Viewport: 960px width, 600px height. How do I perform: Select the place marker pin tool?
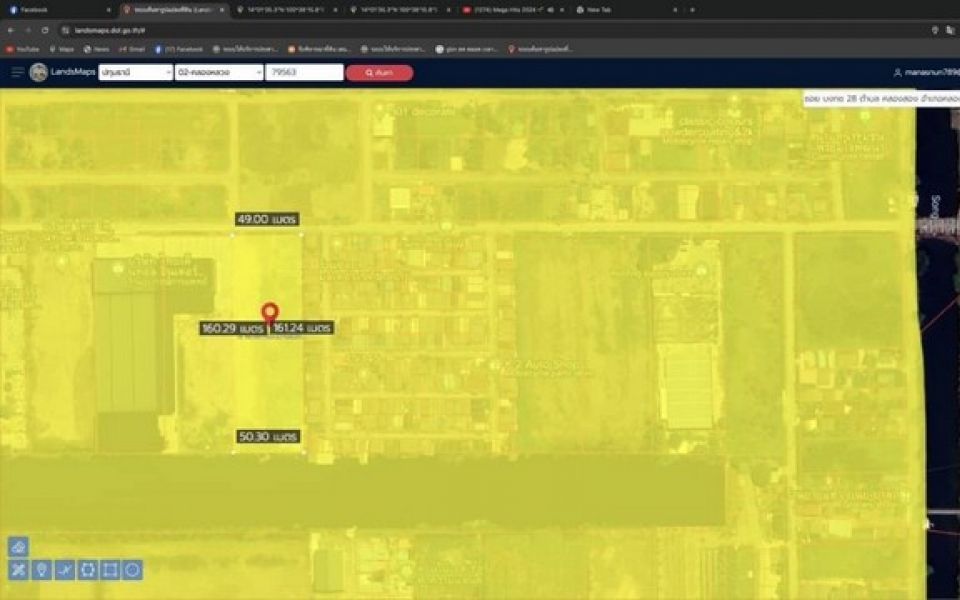click(x=41, y=570)
